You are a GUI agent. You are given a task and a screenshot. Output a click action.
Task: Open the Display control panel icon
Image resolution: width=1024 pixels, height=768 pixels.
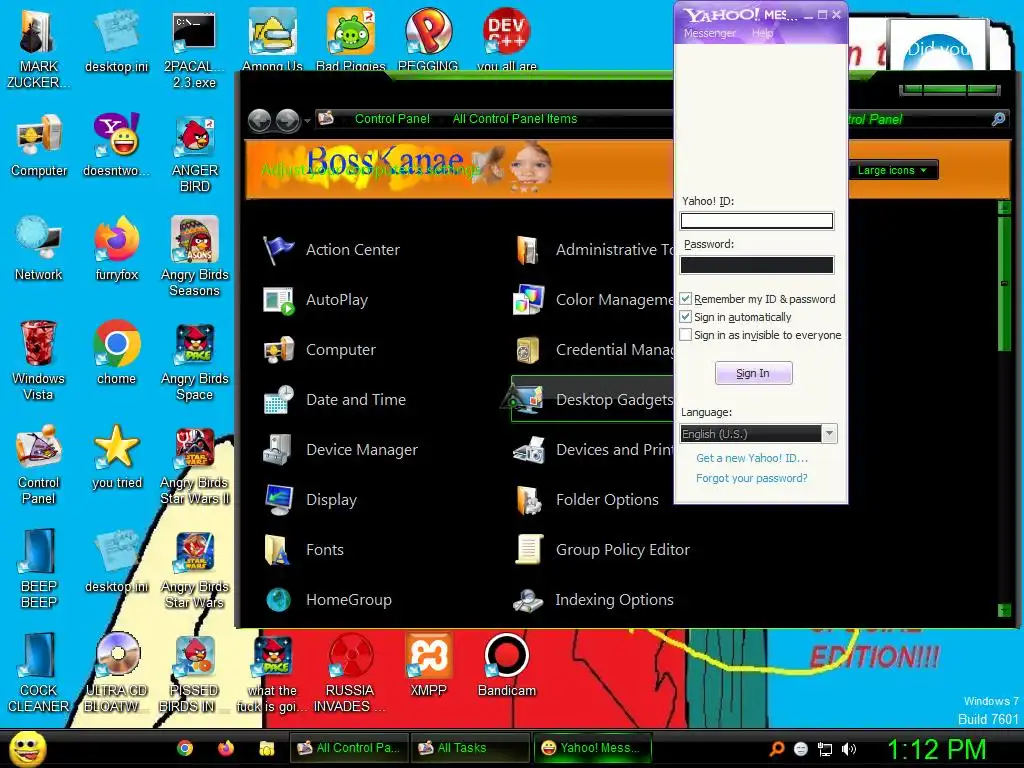pos(279,500)
